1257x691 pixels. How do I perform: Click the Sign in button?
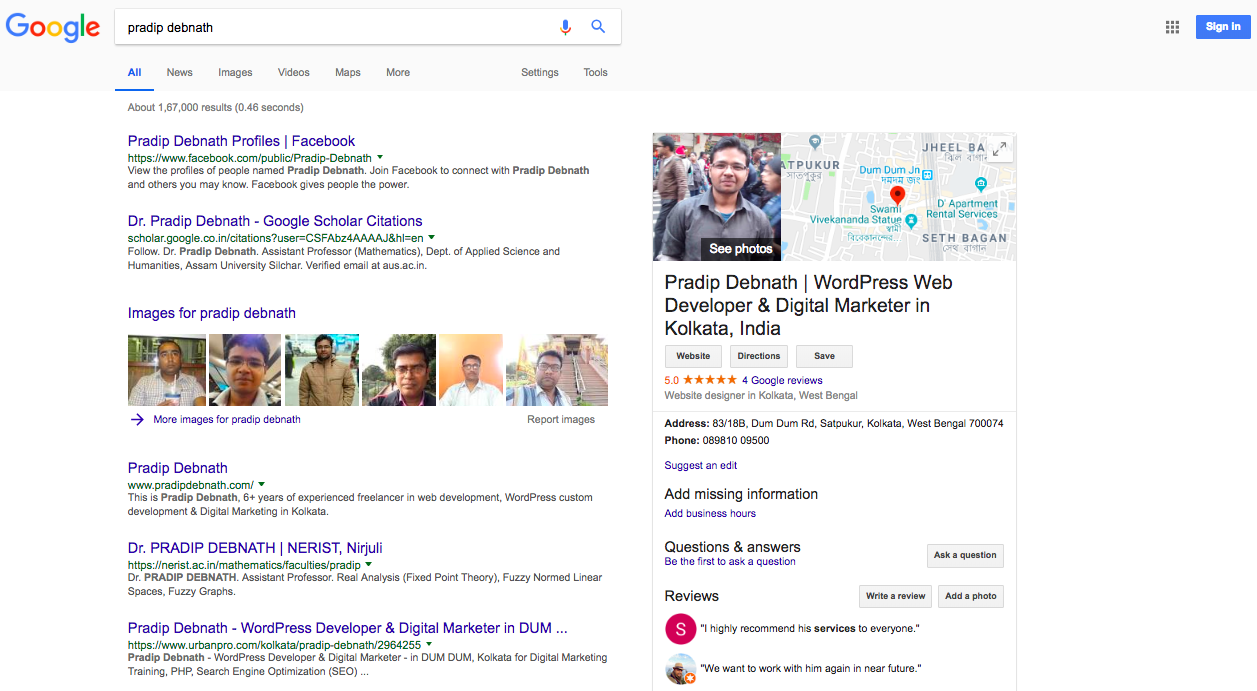point(1223,27)
